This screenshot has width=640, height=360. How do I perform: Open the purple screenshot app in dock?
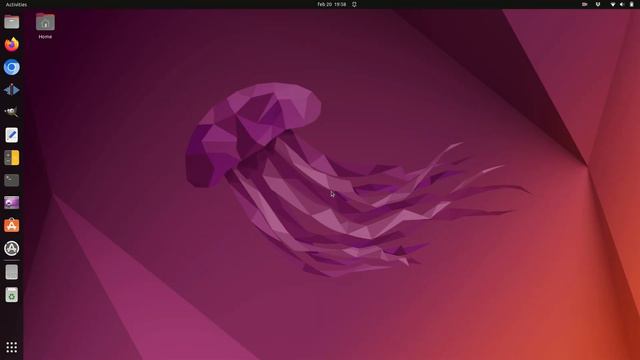tap(11, 203)
